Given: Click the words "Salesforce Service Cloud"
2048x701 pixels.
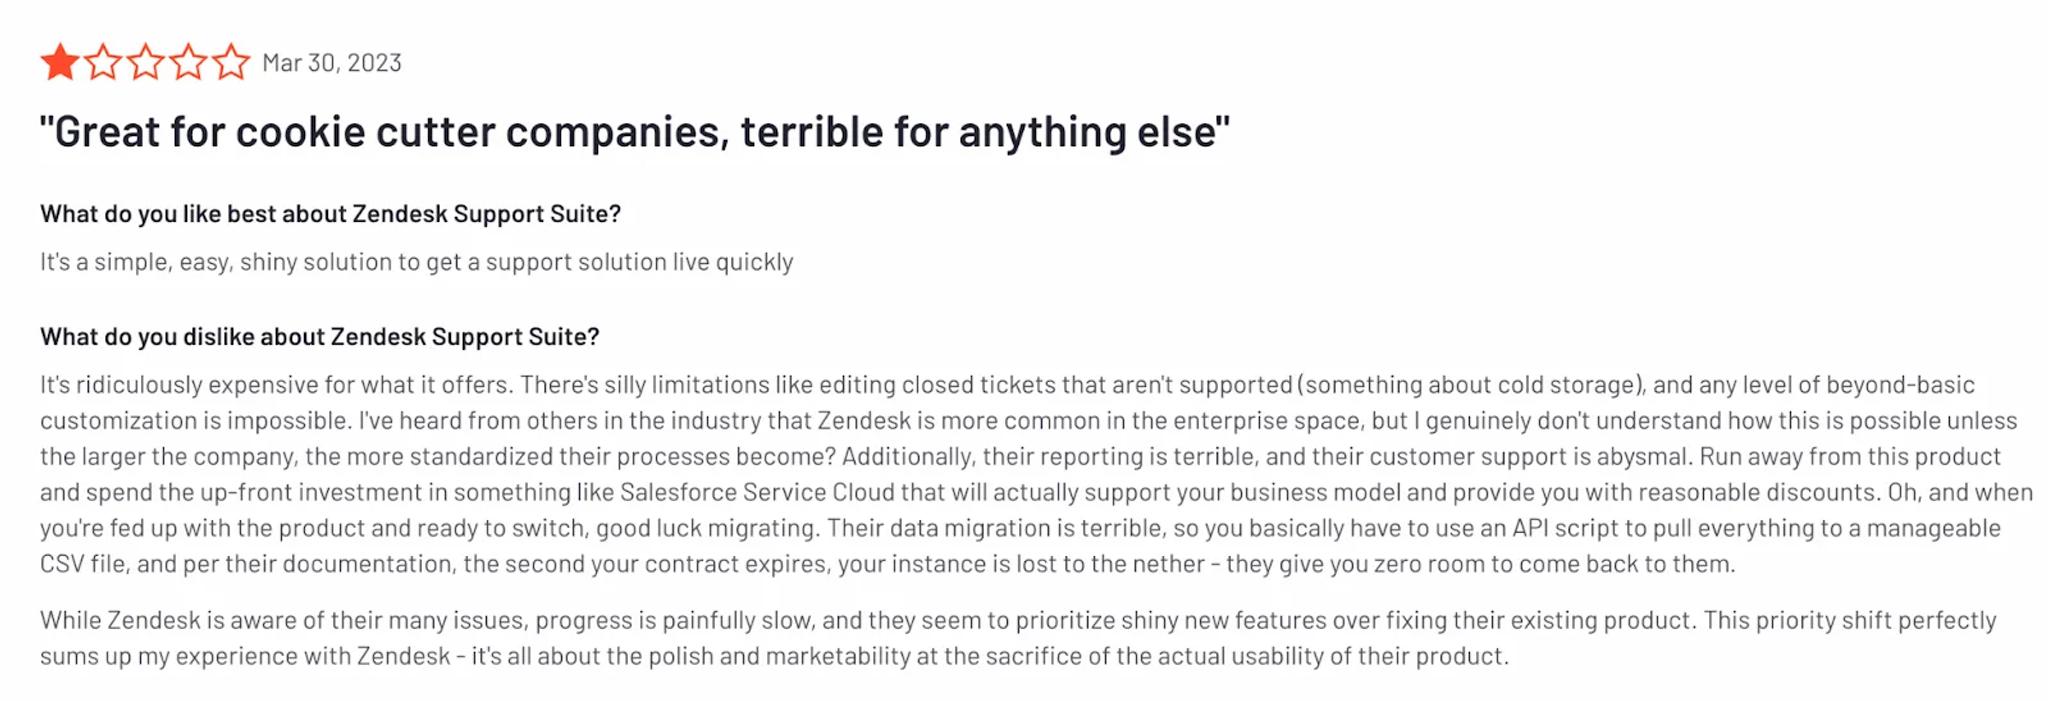Looking at the screenshot, I should (x=757, y=492).
